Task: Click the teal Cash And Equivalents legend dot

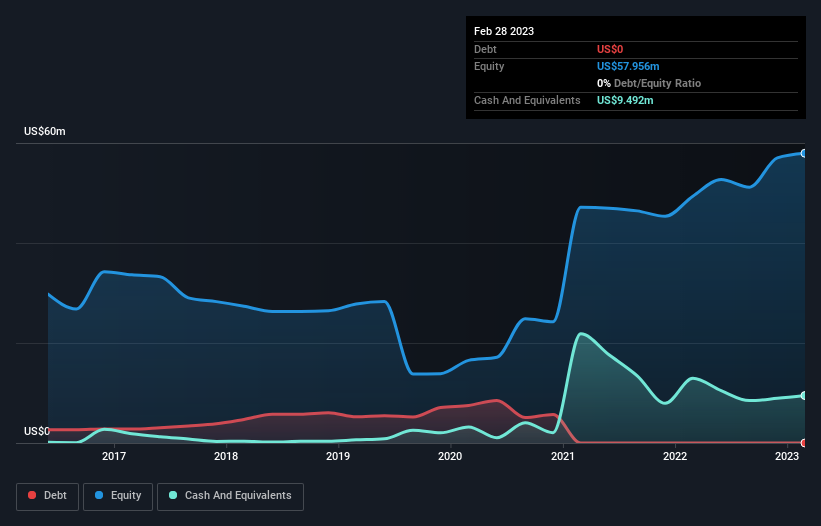Action: 173,495
